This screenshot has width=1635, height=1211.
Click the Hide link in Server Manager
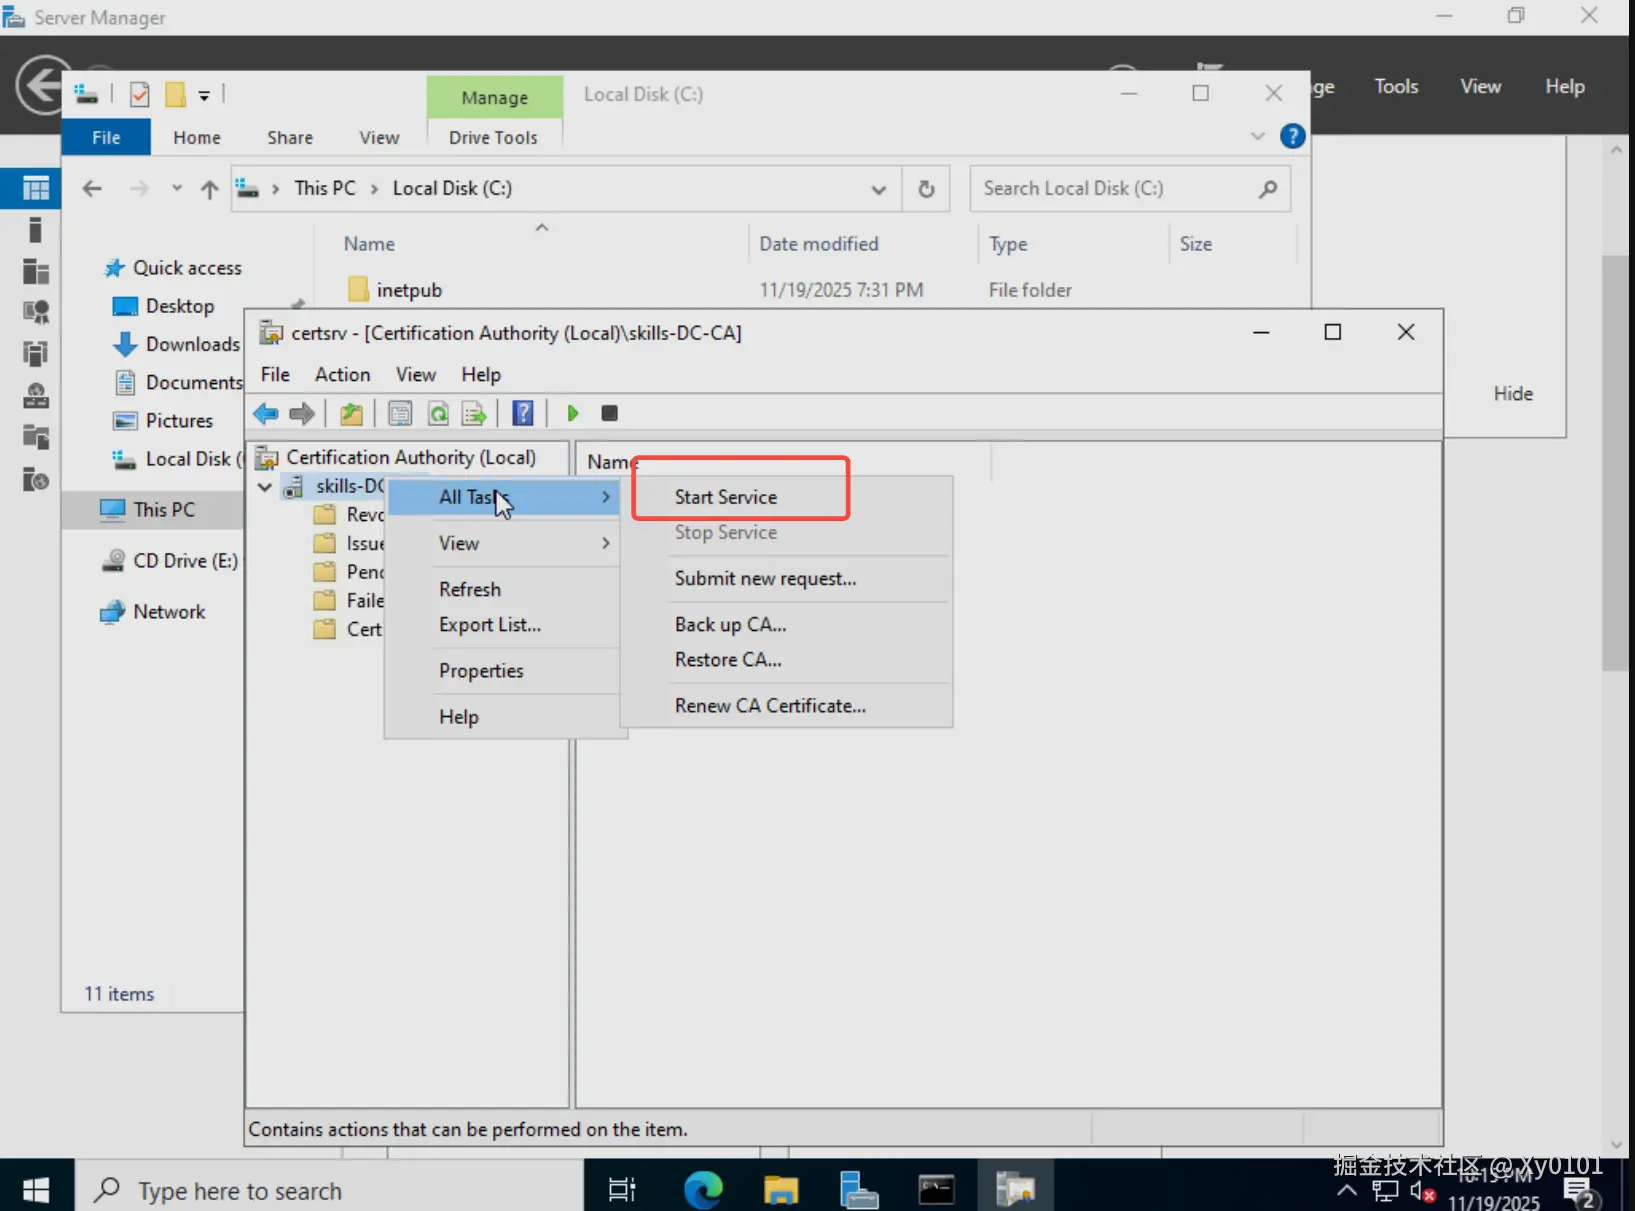click(1513, 394)
